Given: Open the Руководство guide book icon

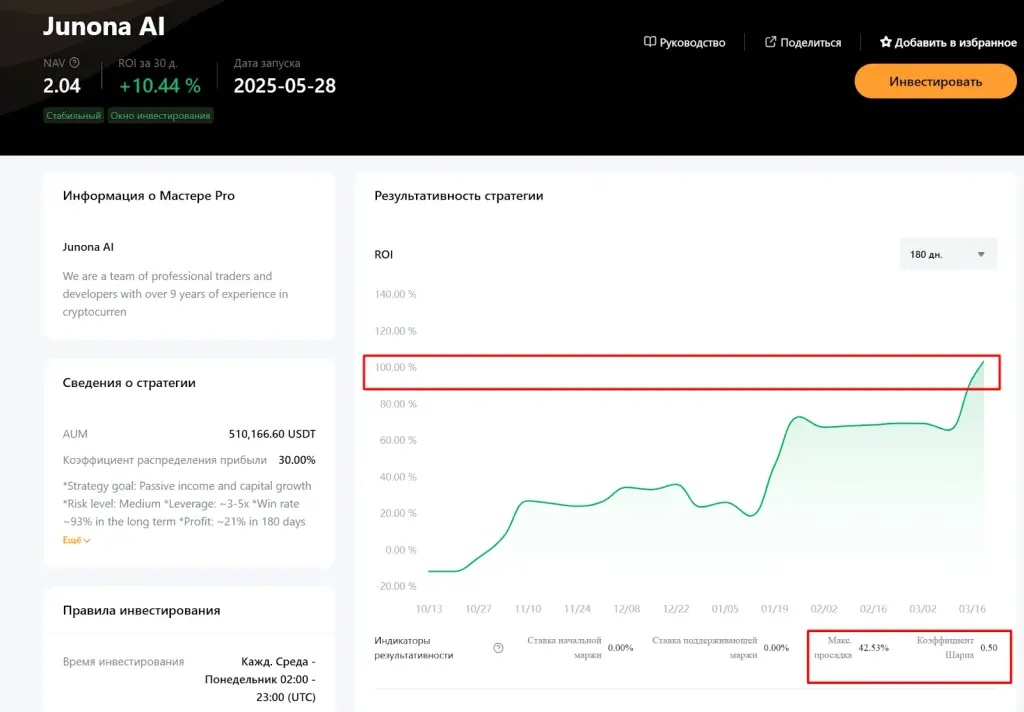Looking at the screenshot, I should [x=649, y=42].
